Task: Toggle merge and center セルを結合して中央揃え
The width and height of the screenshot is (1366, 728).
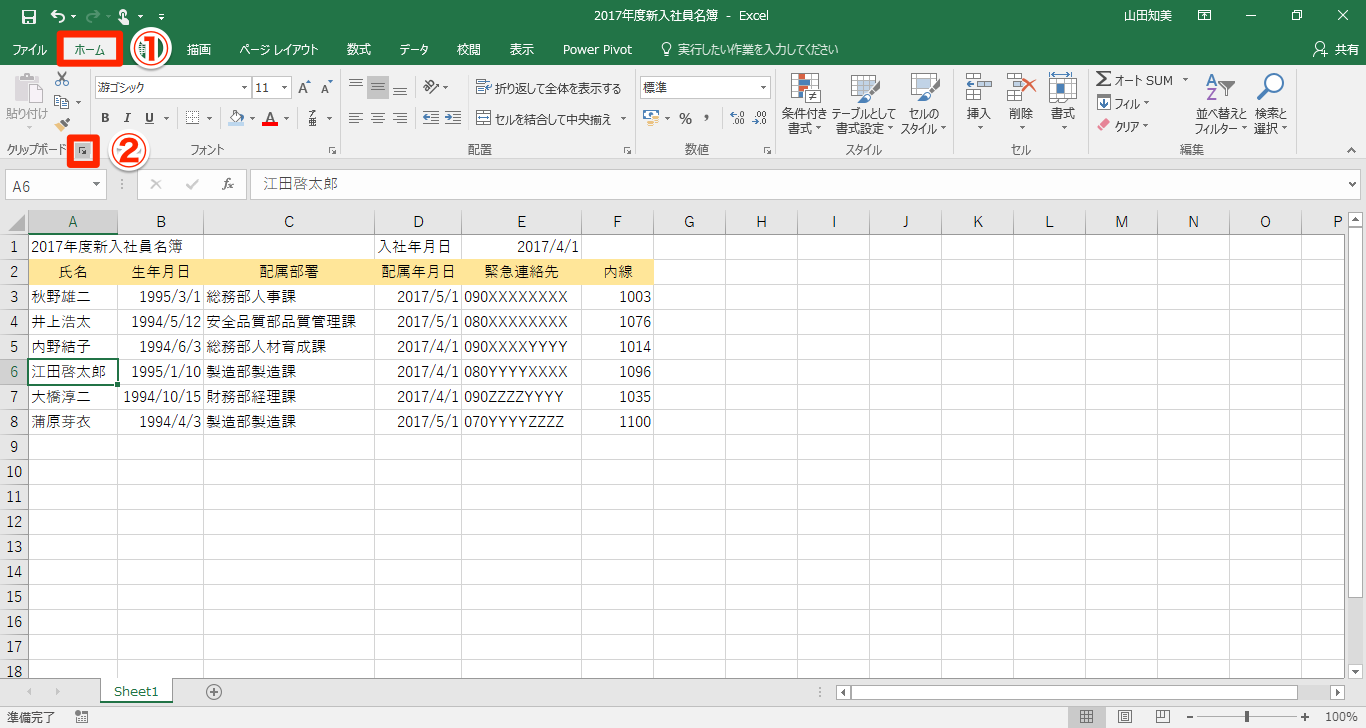Action: coord(543,119)
